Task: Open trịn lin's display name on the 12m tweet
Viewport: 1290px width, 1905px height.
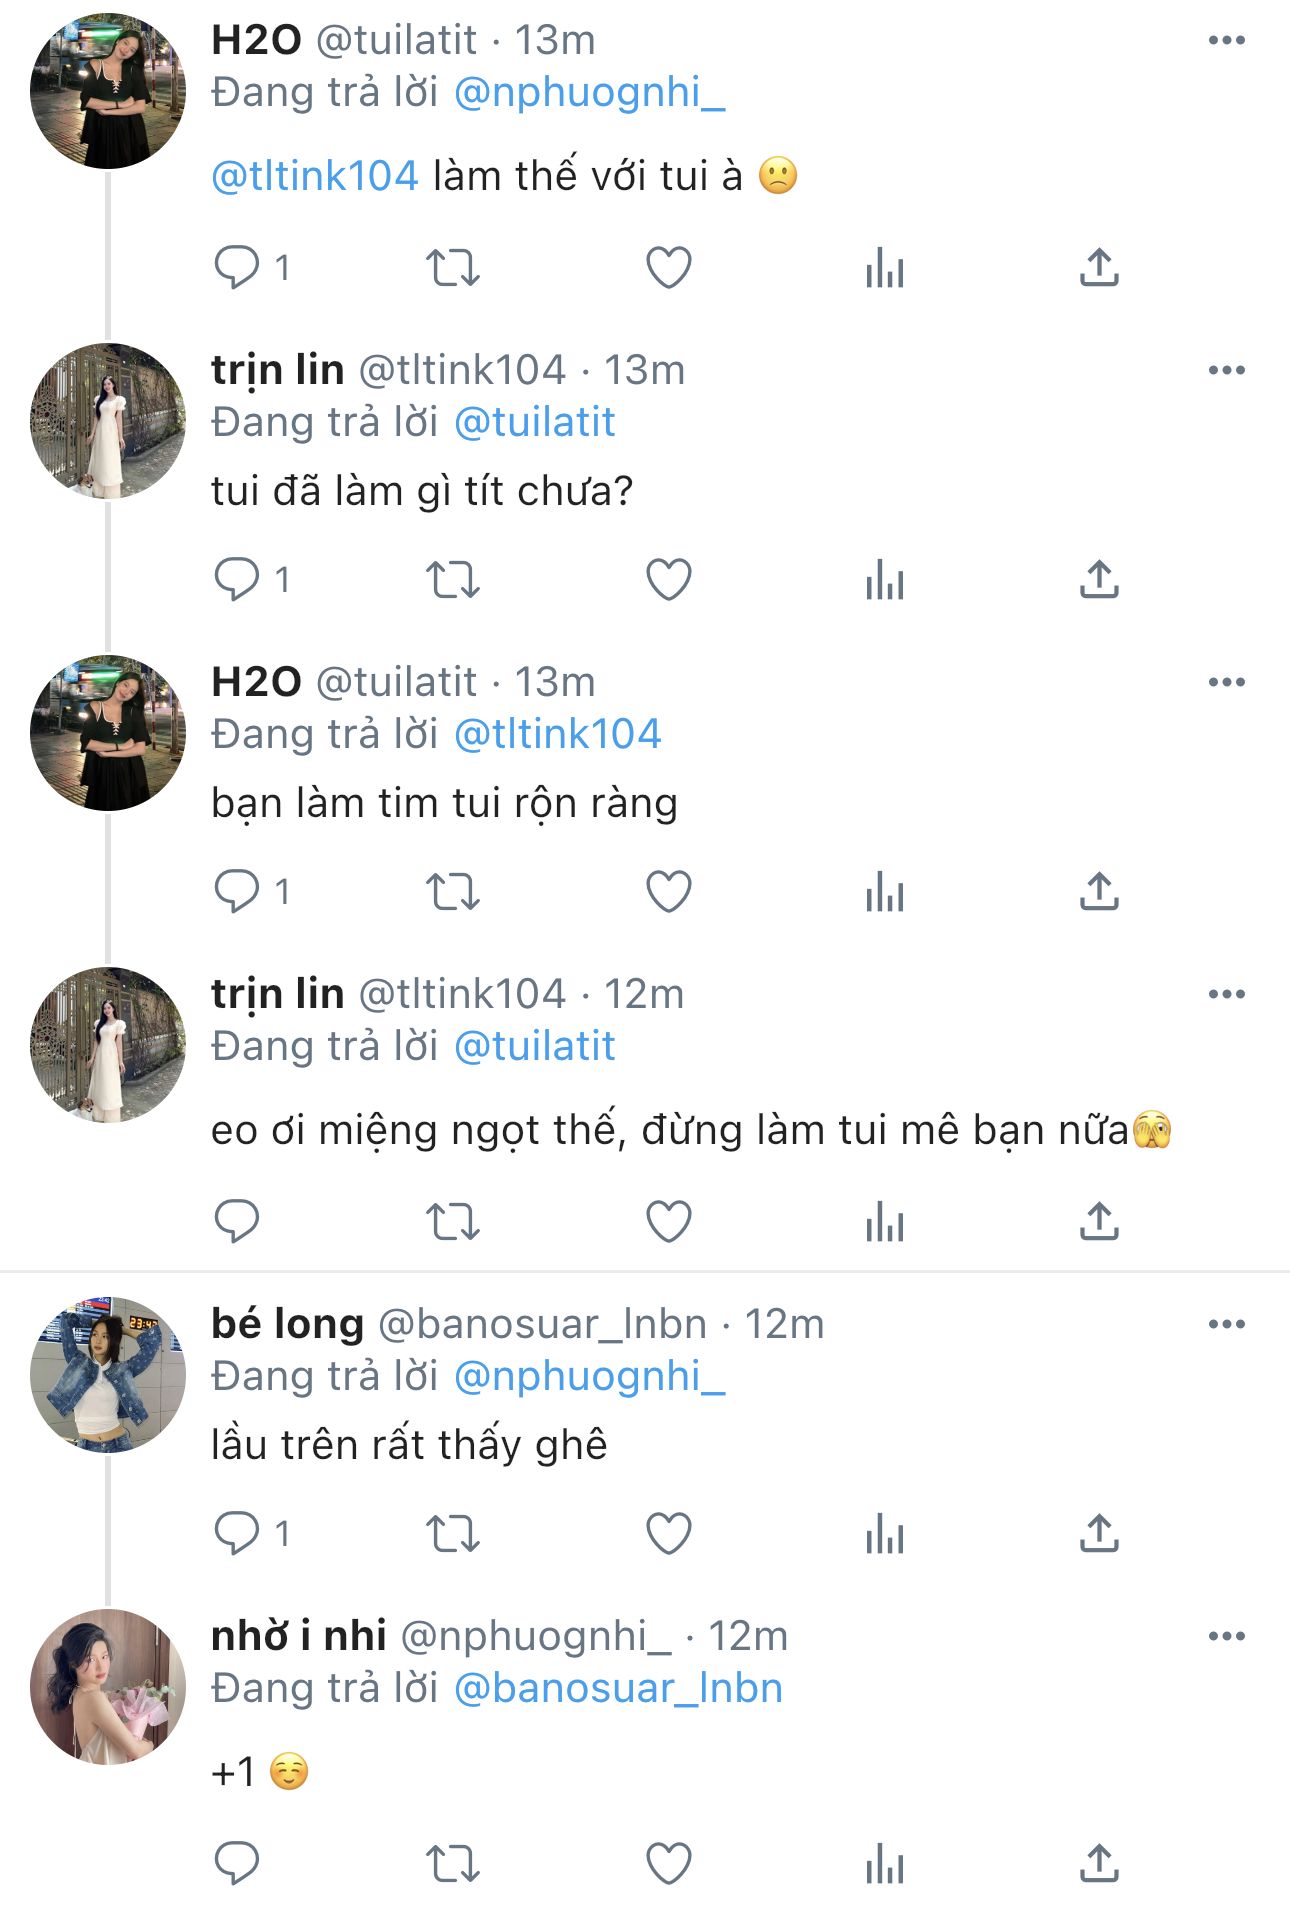Action: point(277,994)
